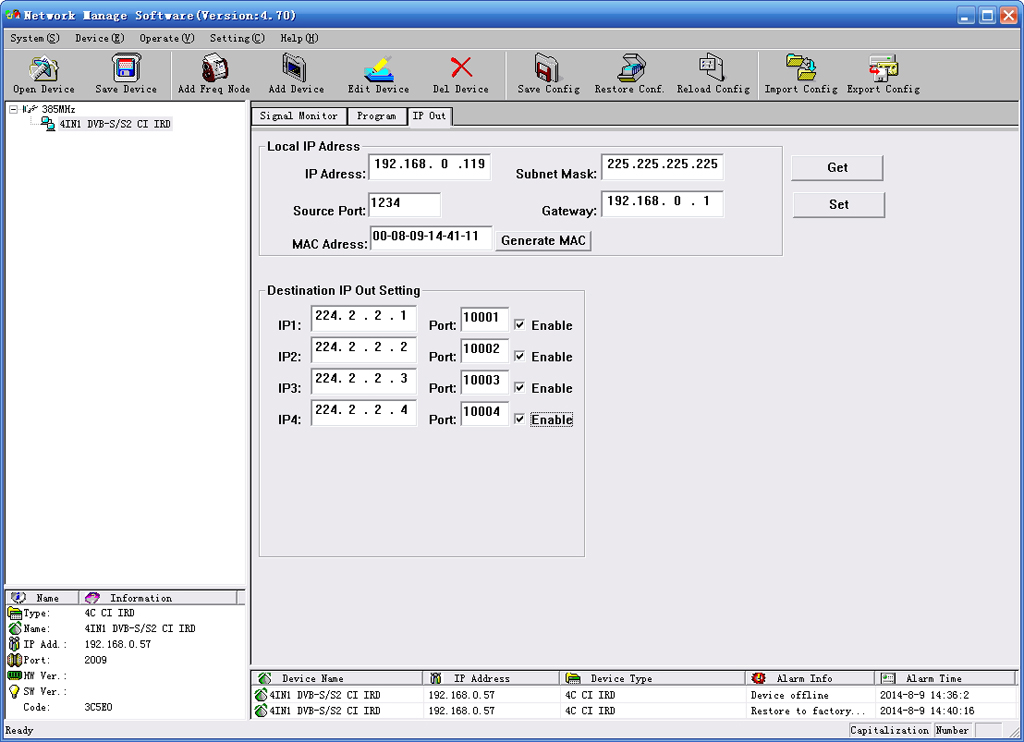
Task: Click the Alarm Info column header
Action: (x=810, y=679)
